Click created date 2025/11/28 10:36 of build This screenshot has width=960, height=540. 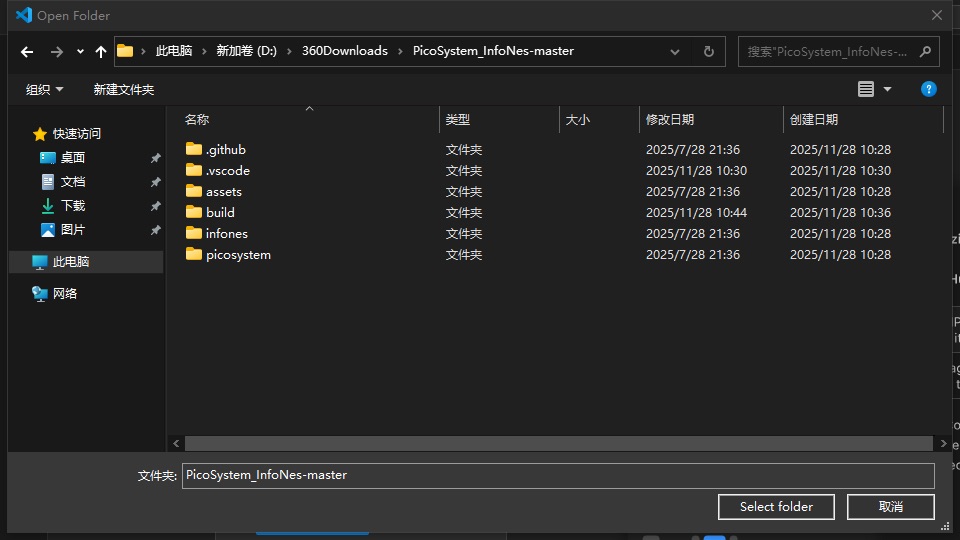coord(840,212)
